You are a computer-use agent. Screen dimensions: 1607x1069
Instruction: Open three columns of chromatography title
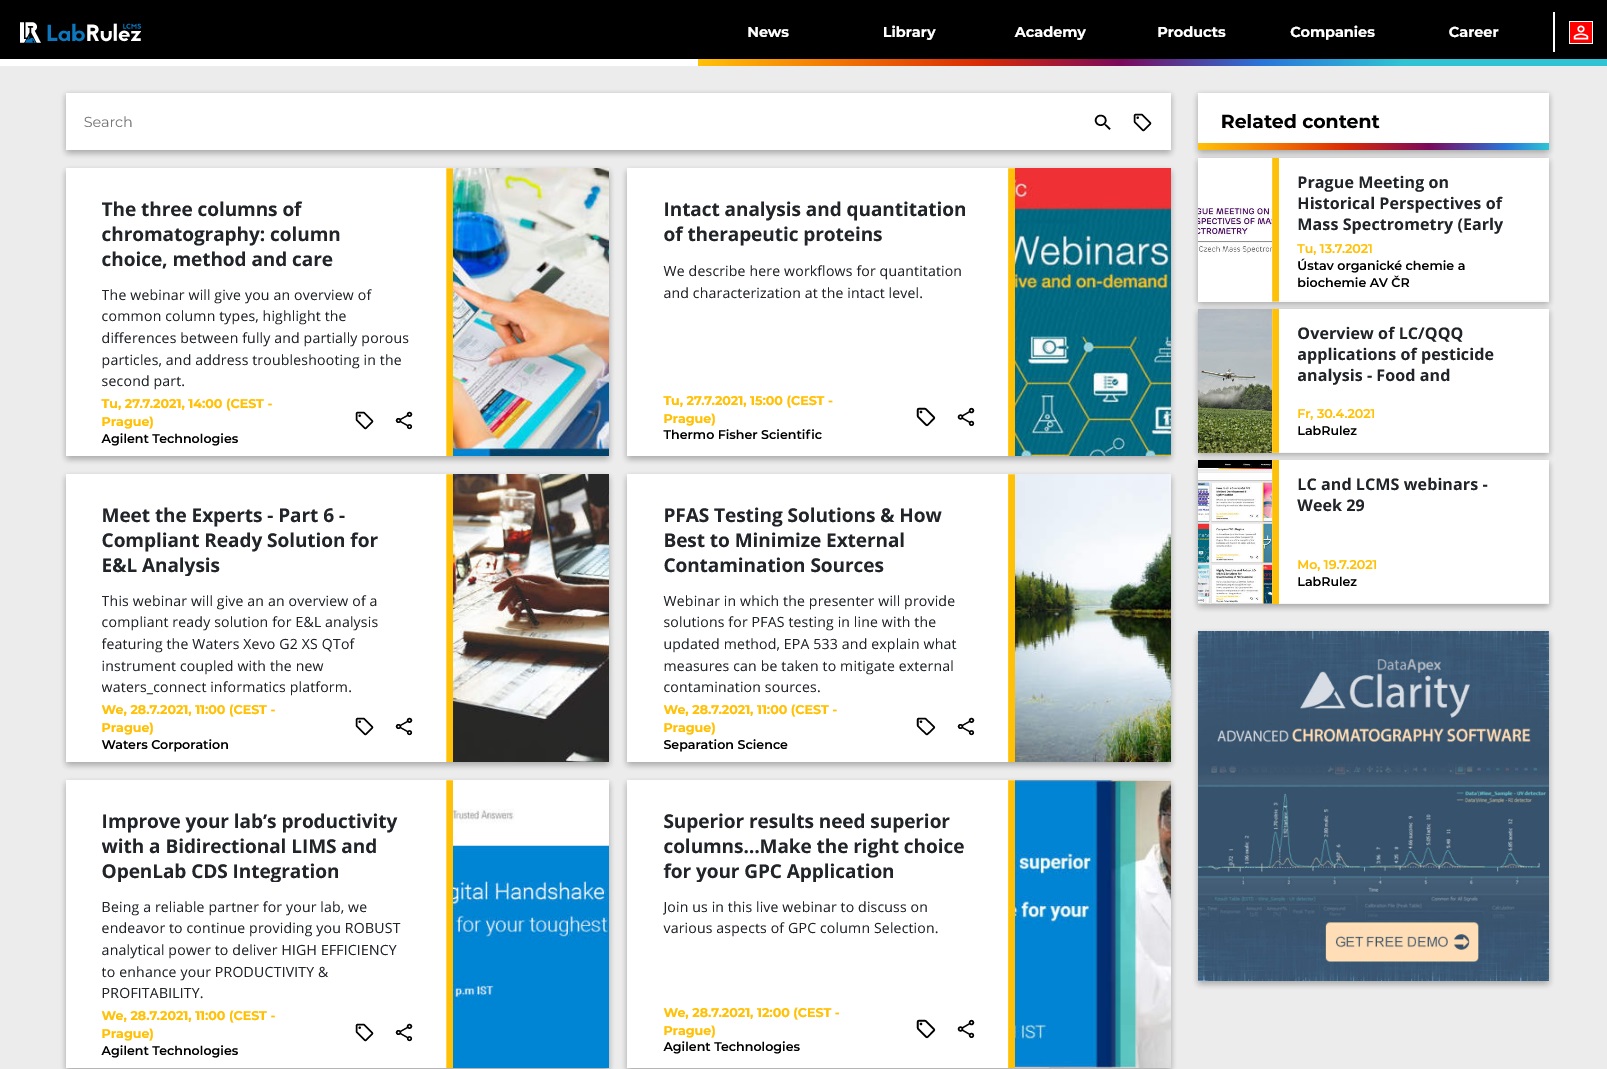click(x=221, y=234)
